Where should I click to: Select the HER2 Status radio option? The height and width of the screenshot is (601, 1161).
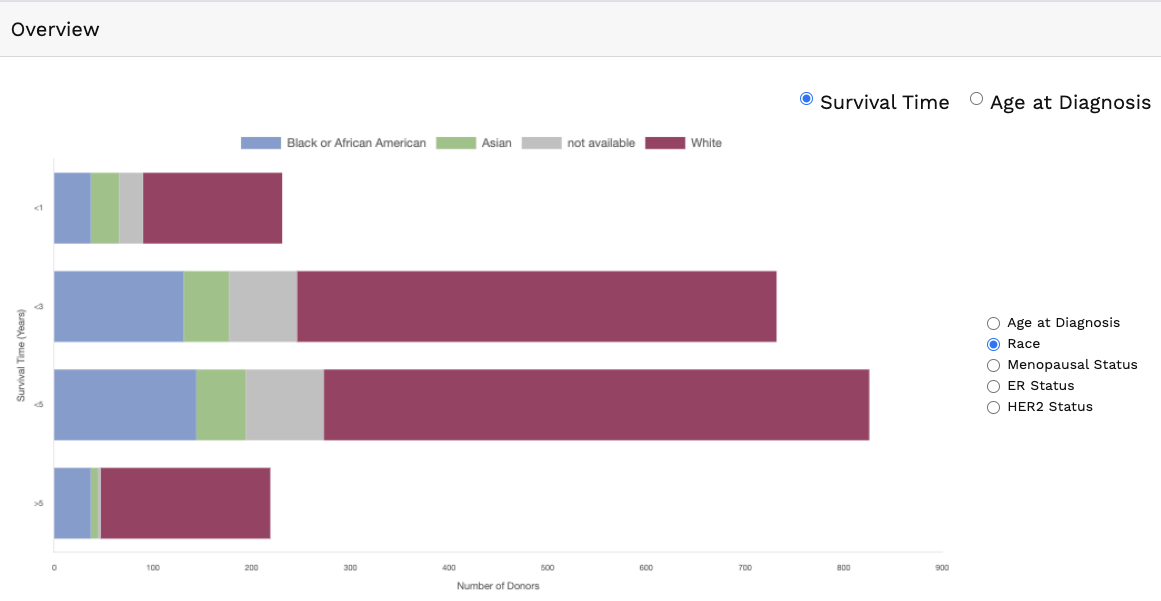click(x=993, y=407)
